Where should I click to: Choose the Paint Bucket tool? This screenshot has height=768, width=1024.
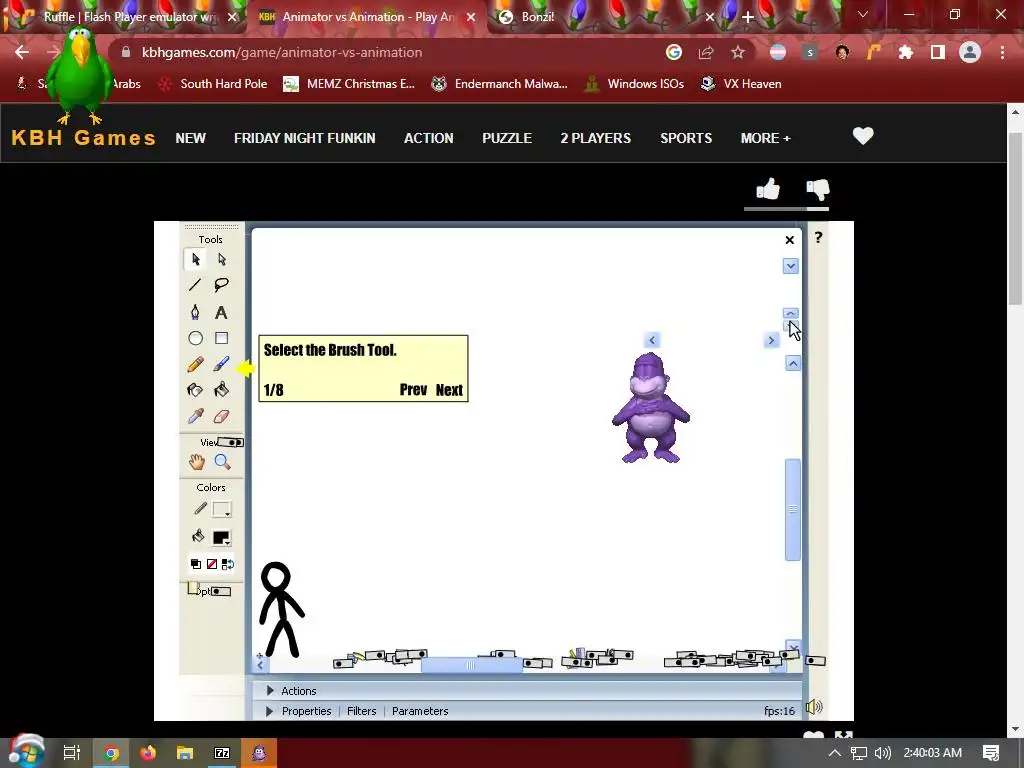221,390
